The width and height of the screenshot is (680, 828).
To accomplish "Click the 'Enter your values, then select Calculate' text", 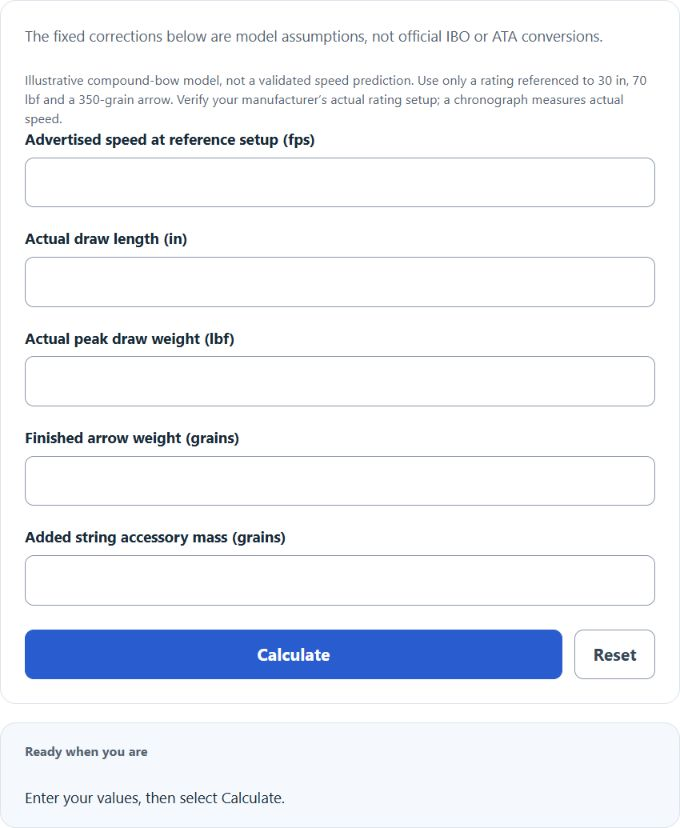I will pyautogui.click(x=155, y=798).
